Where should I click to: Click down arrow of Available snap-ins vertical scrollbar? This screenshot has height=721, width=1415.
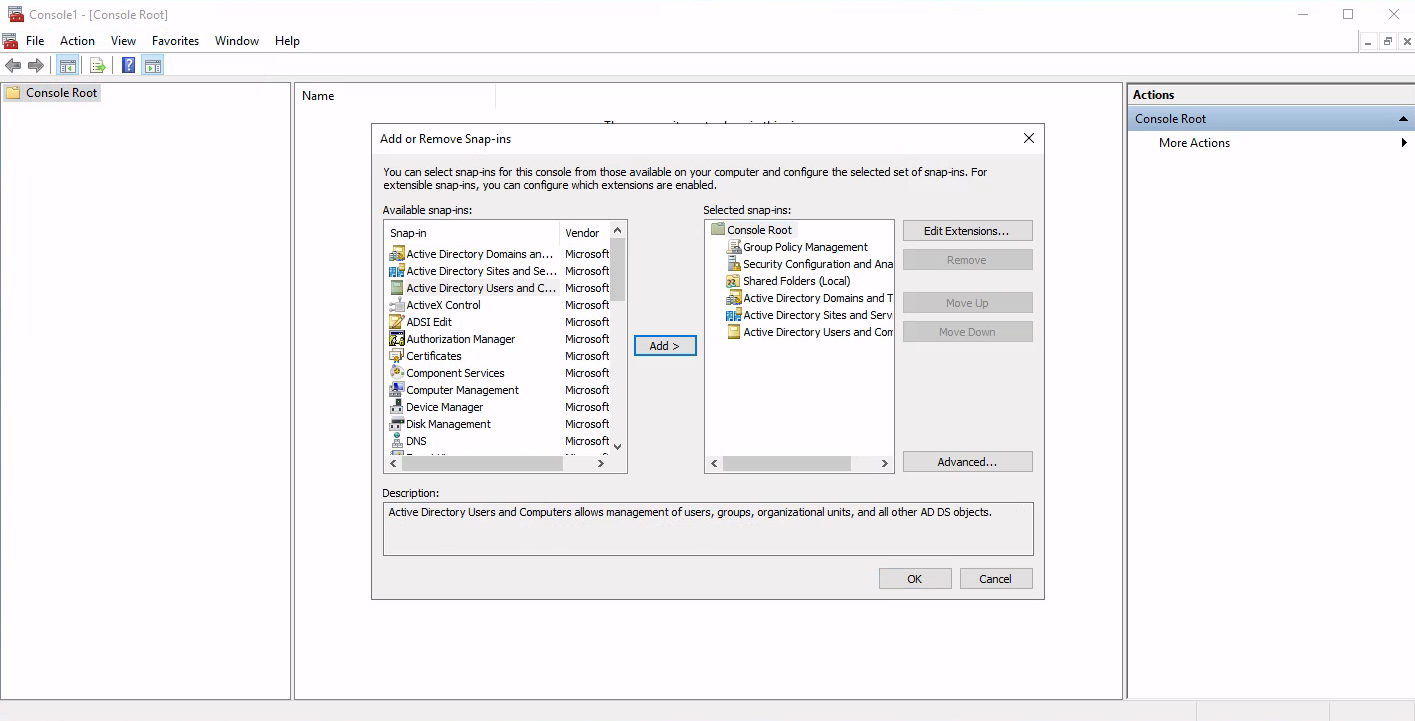[x=617, y=447]
